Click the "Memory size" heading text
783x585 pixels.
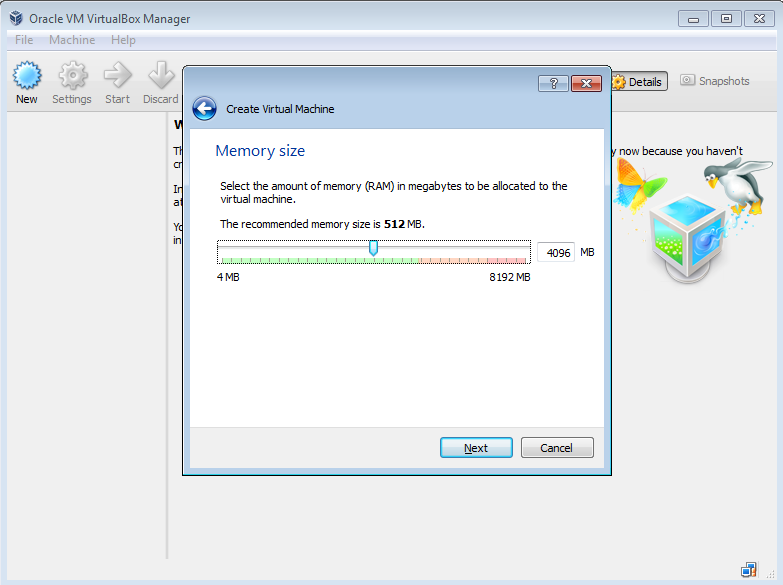tap(260, 151)
